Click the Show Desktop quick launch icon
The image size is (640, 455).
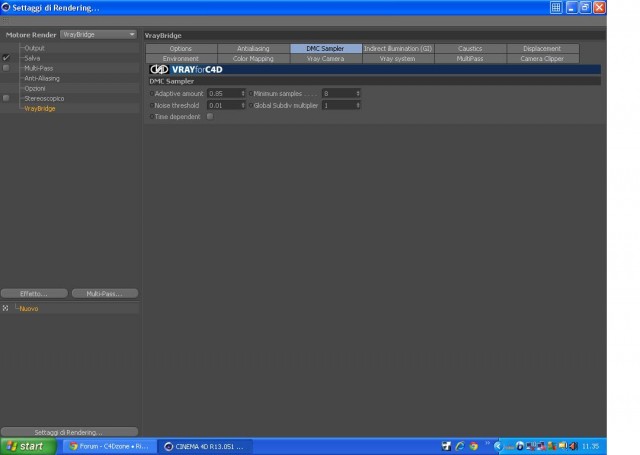tap(446, 446)
